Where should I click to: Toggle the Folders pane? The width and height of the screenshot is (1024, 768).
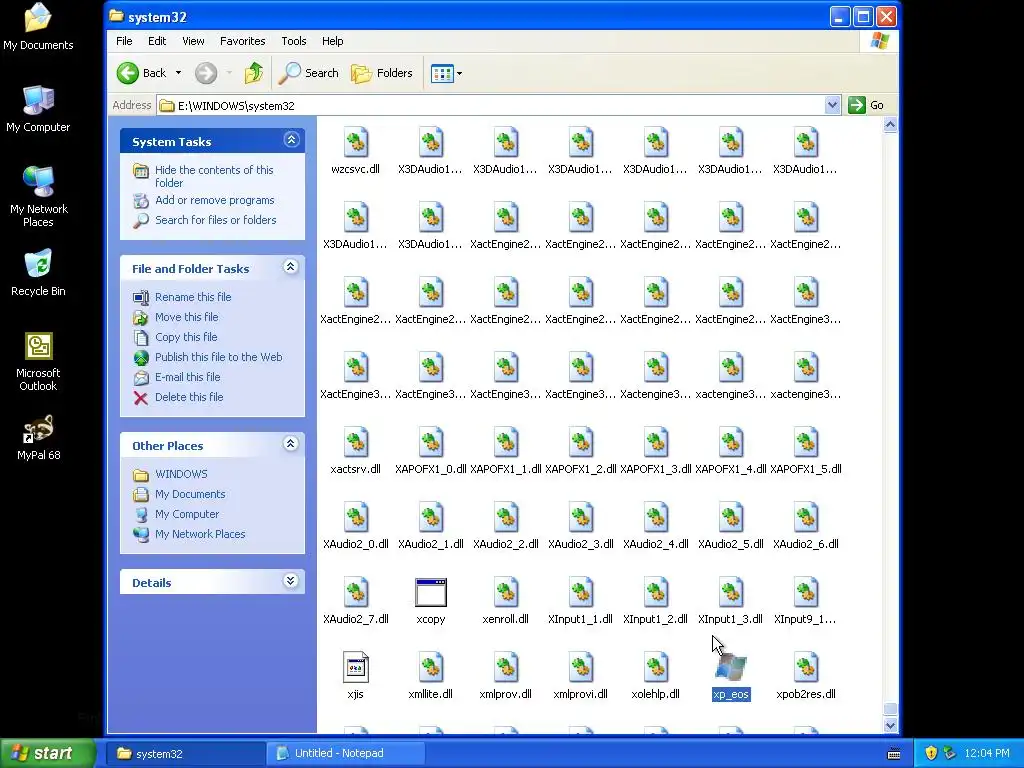click(382, 73)
